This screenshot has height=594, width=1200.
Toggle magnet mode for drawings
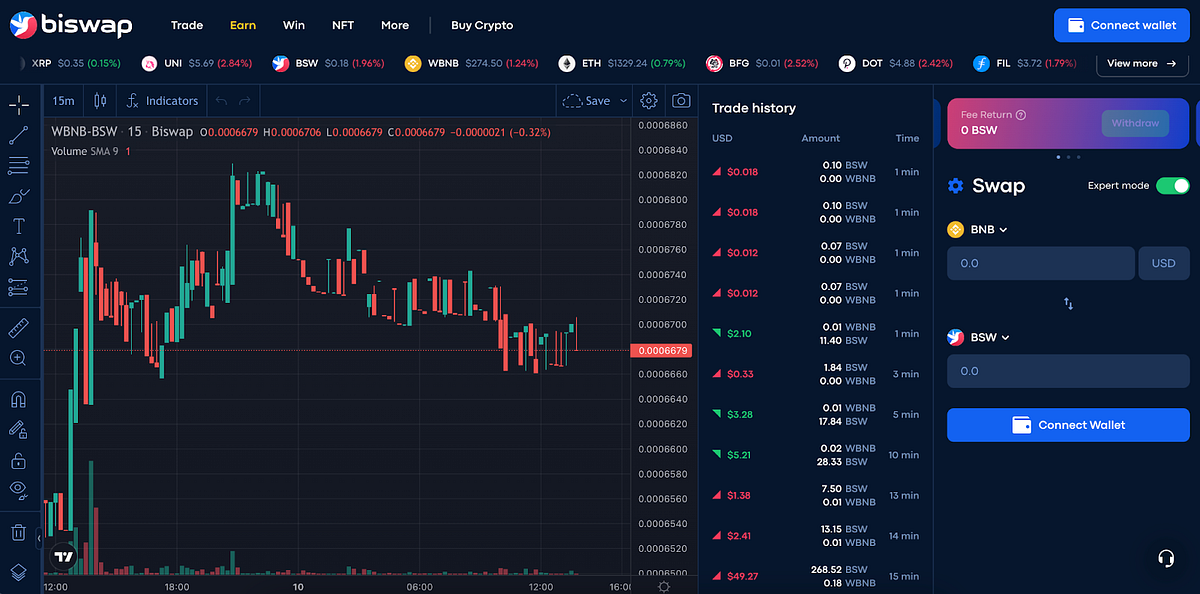click(18, 399)
